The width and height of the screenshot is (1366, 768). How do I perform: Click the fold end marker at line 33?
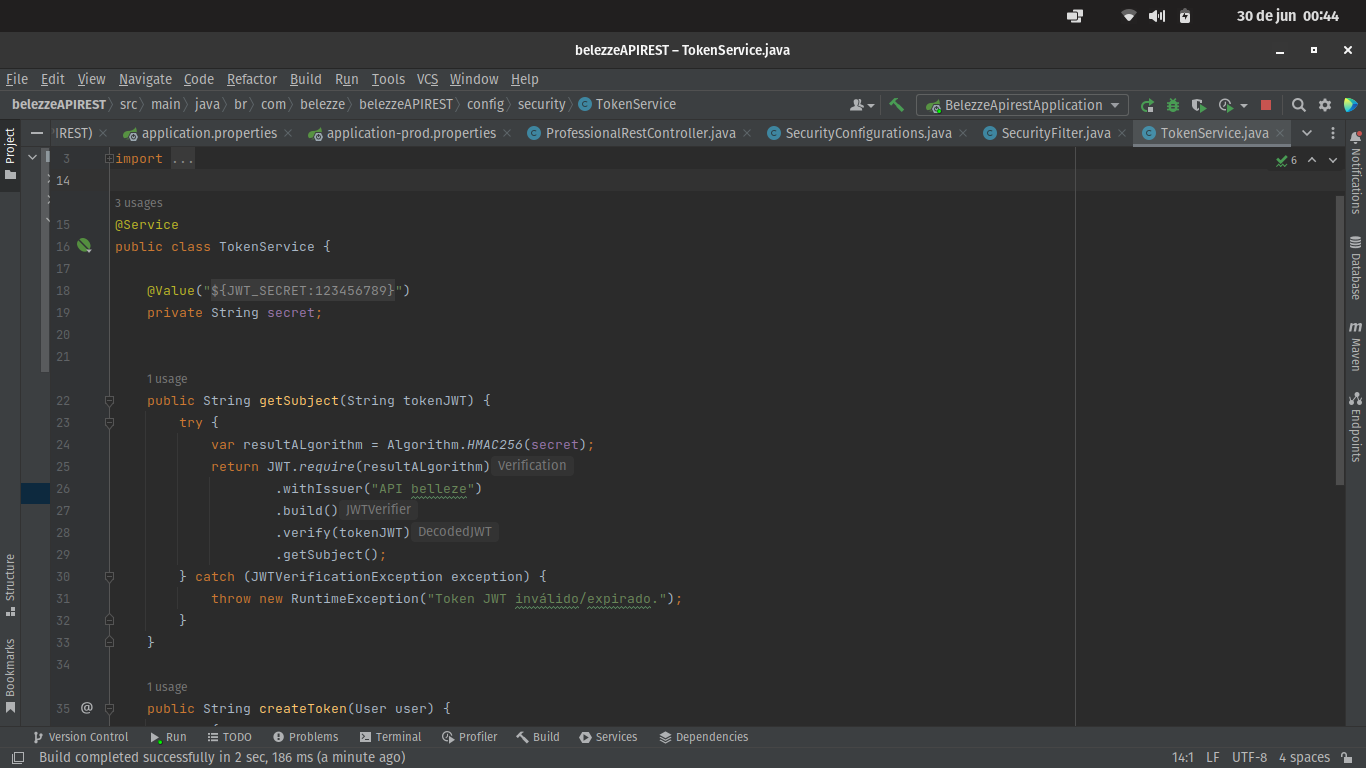click(x=109, y=643)
